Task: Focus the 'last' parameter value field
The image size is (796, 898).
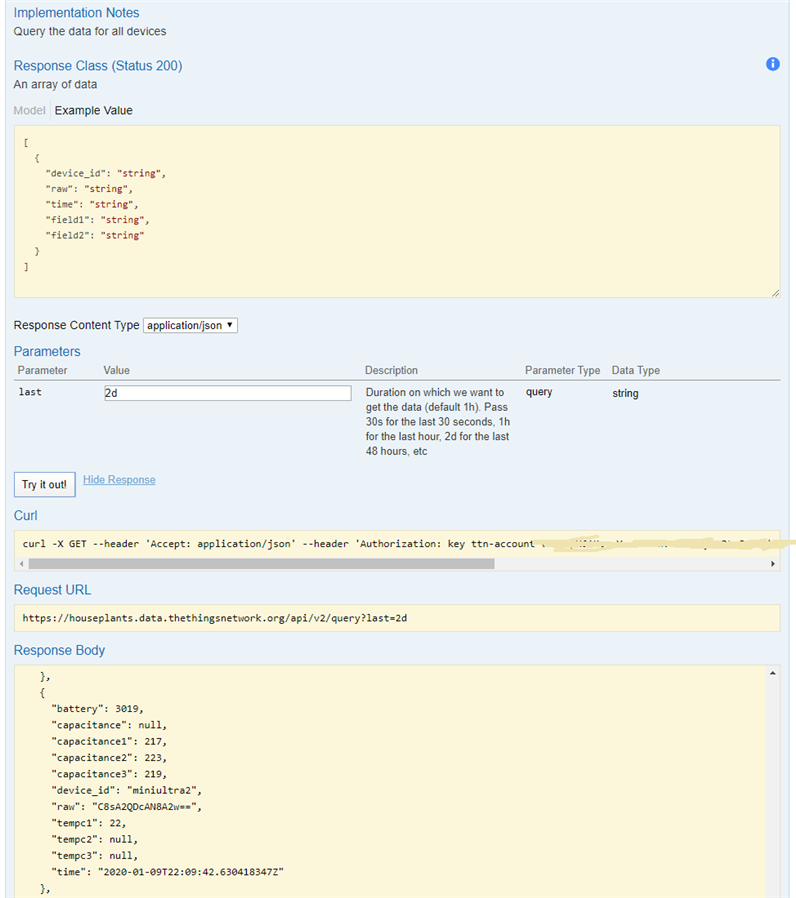Action: point(227,393)
